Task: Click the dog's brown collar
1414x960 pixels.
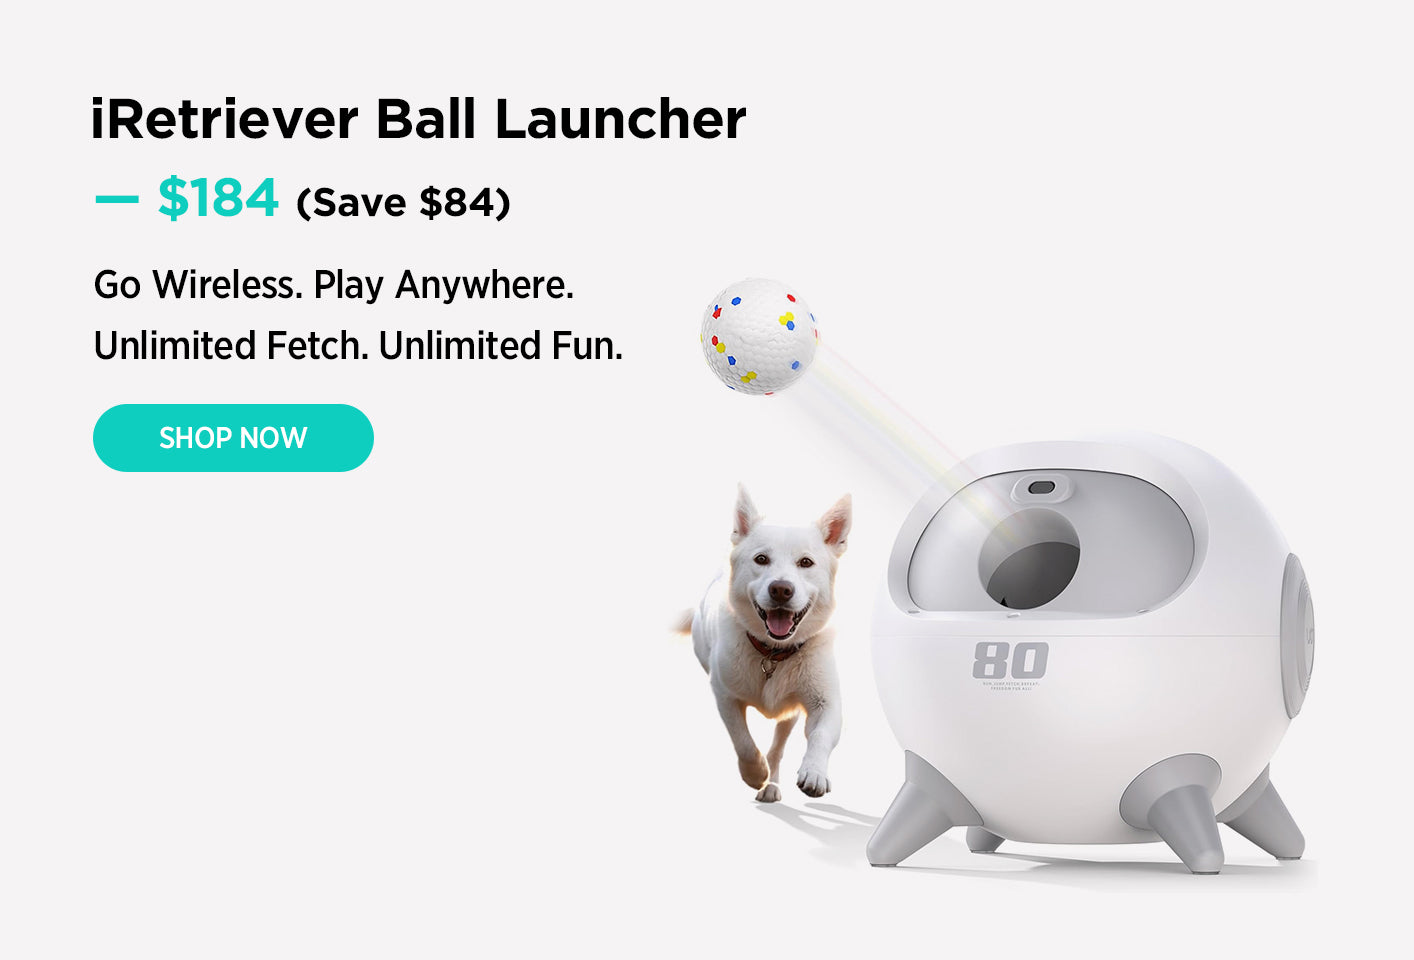Action: point(771,649)
